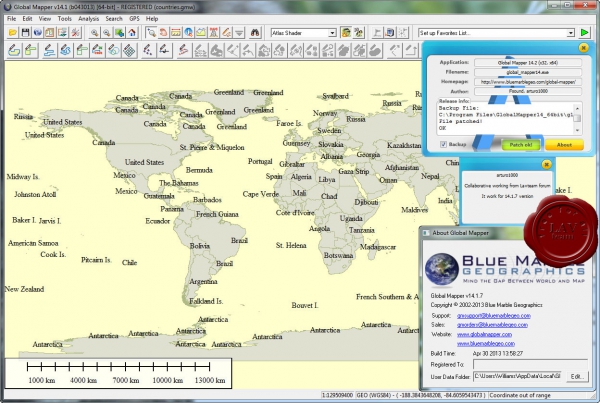
Task: Choose the create line feature digitizer icon
Action: pos(48,50)
